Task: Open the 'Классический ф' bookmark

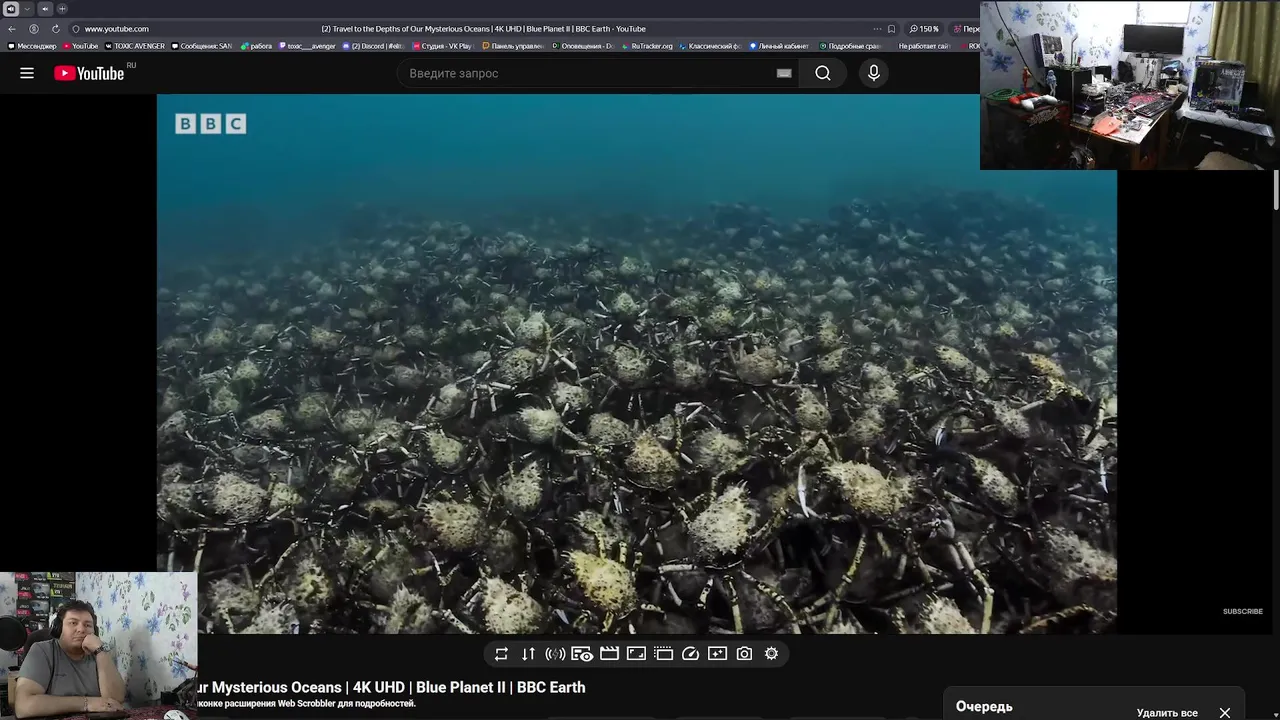Action: click(710, 46)
